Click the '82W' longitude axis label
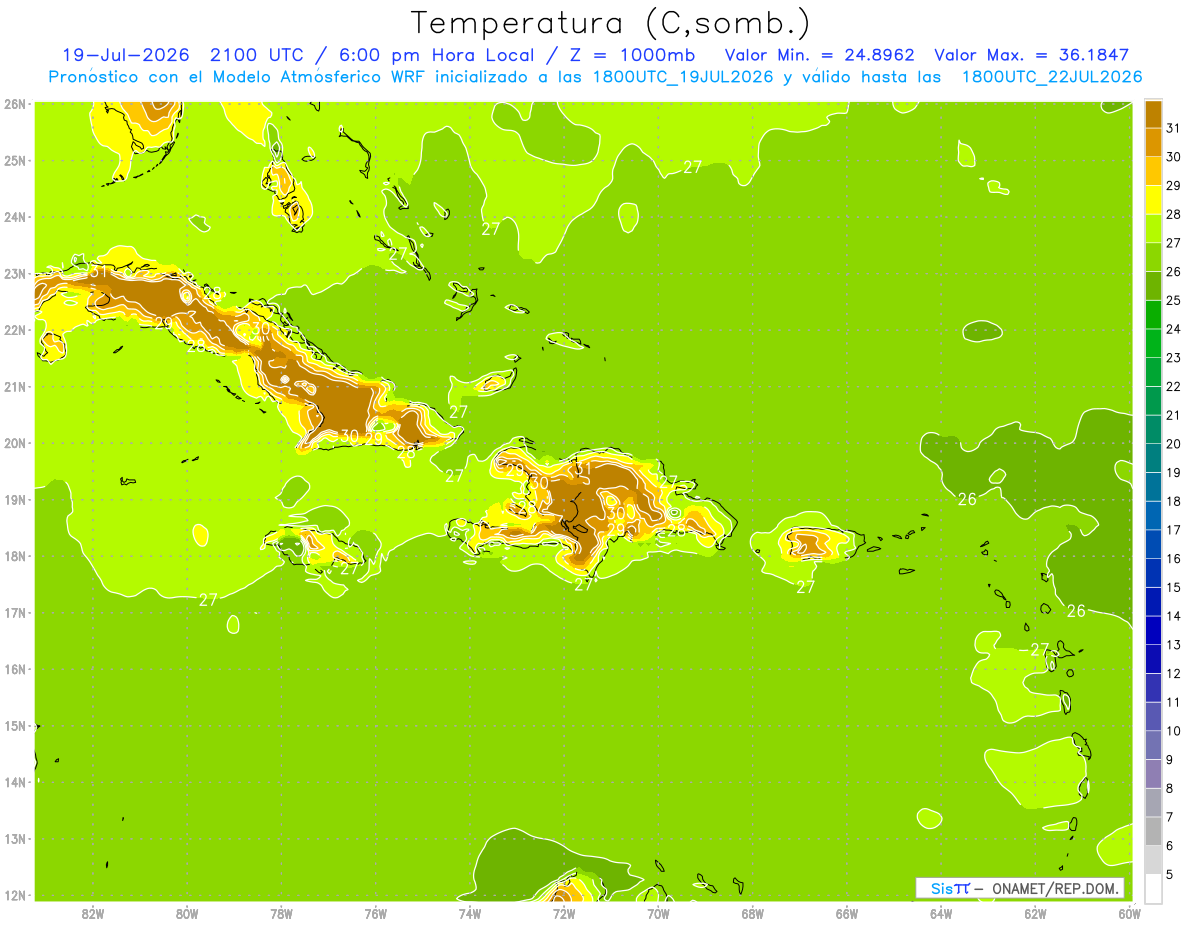The width and height of the screenshot is (1200, 927). click(92, 914)
